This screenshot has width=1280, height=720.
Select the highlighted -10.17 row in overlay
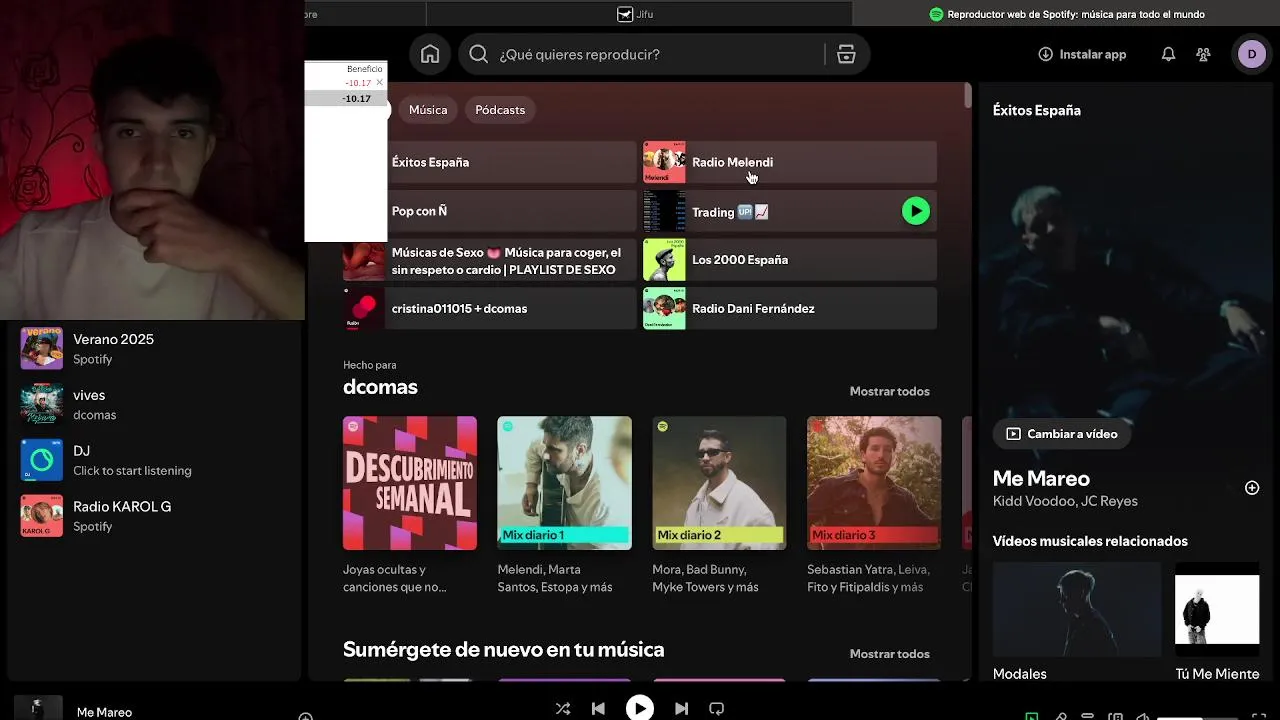(x=346, y=98)
